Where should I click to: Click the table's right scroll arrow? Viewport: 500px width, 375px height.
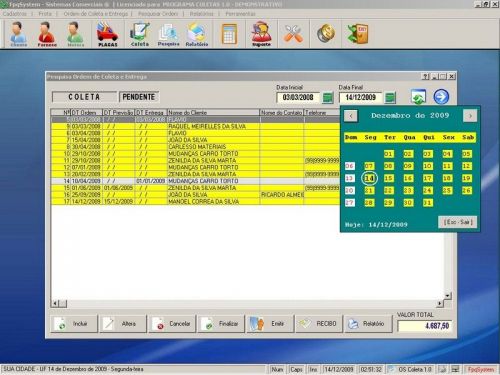coord(440,304)
